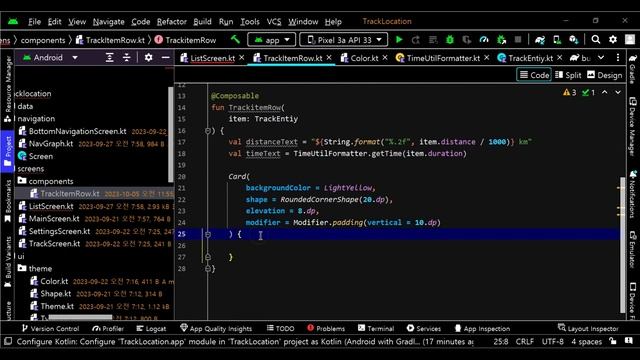Image resolution: width=640 pixels, height=360 pixels.
Task: Click the 4 spaces indent setting
Action: pos(586,341)
